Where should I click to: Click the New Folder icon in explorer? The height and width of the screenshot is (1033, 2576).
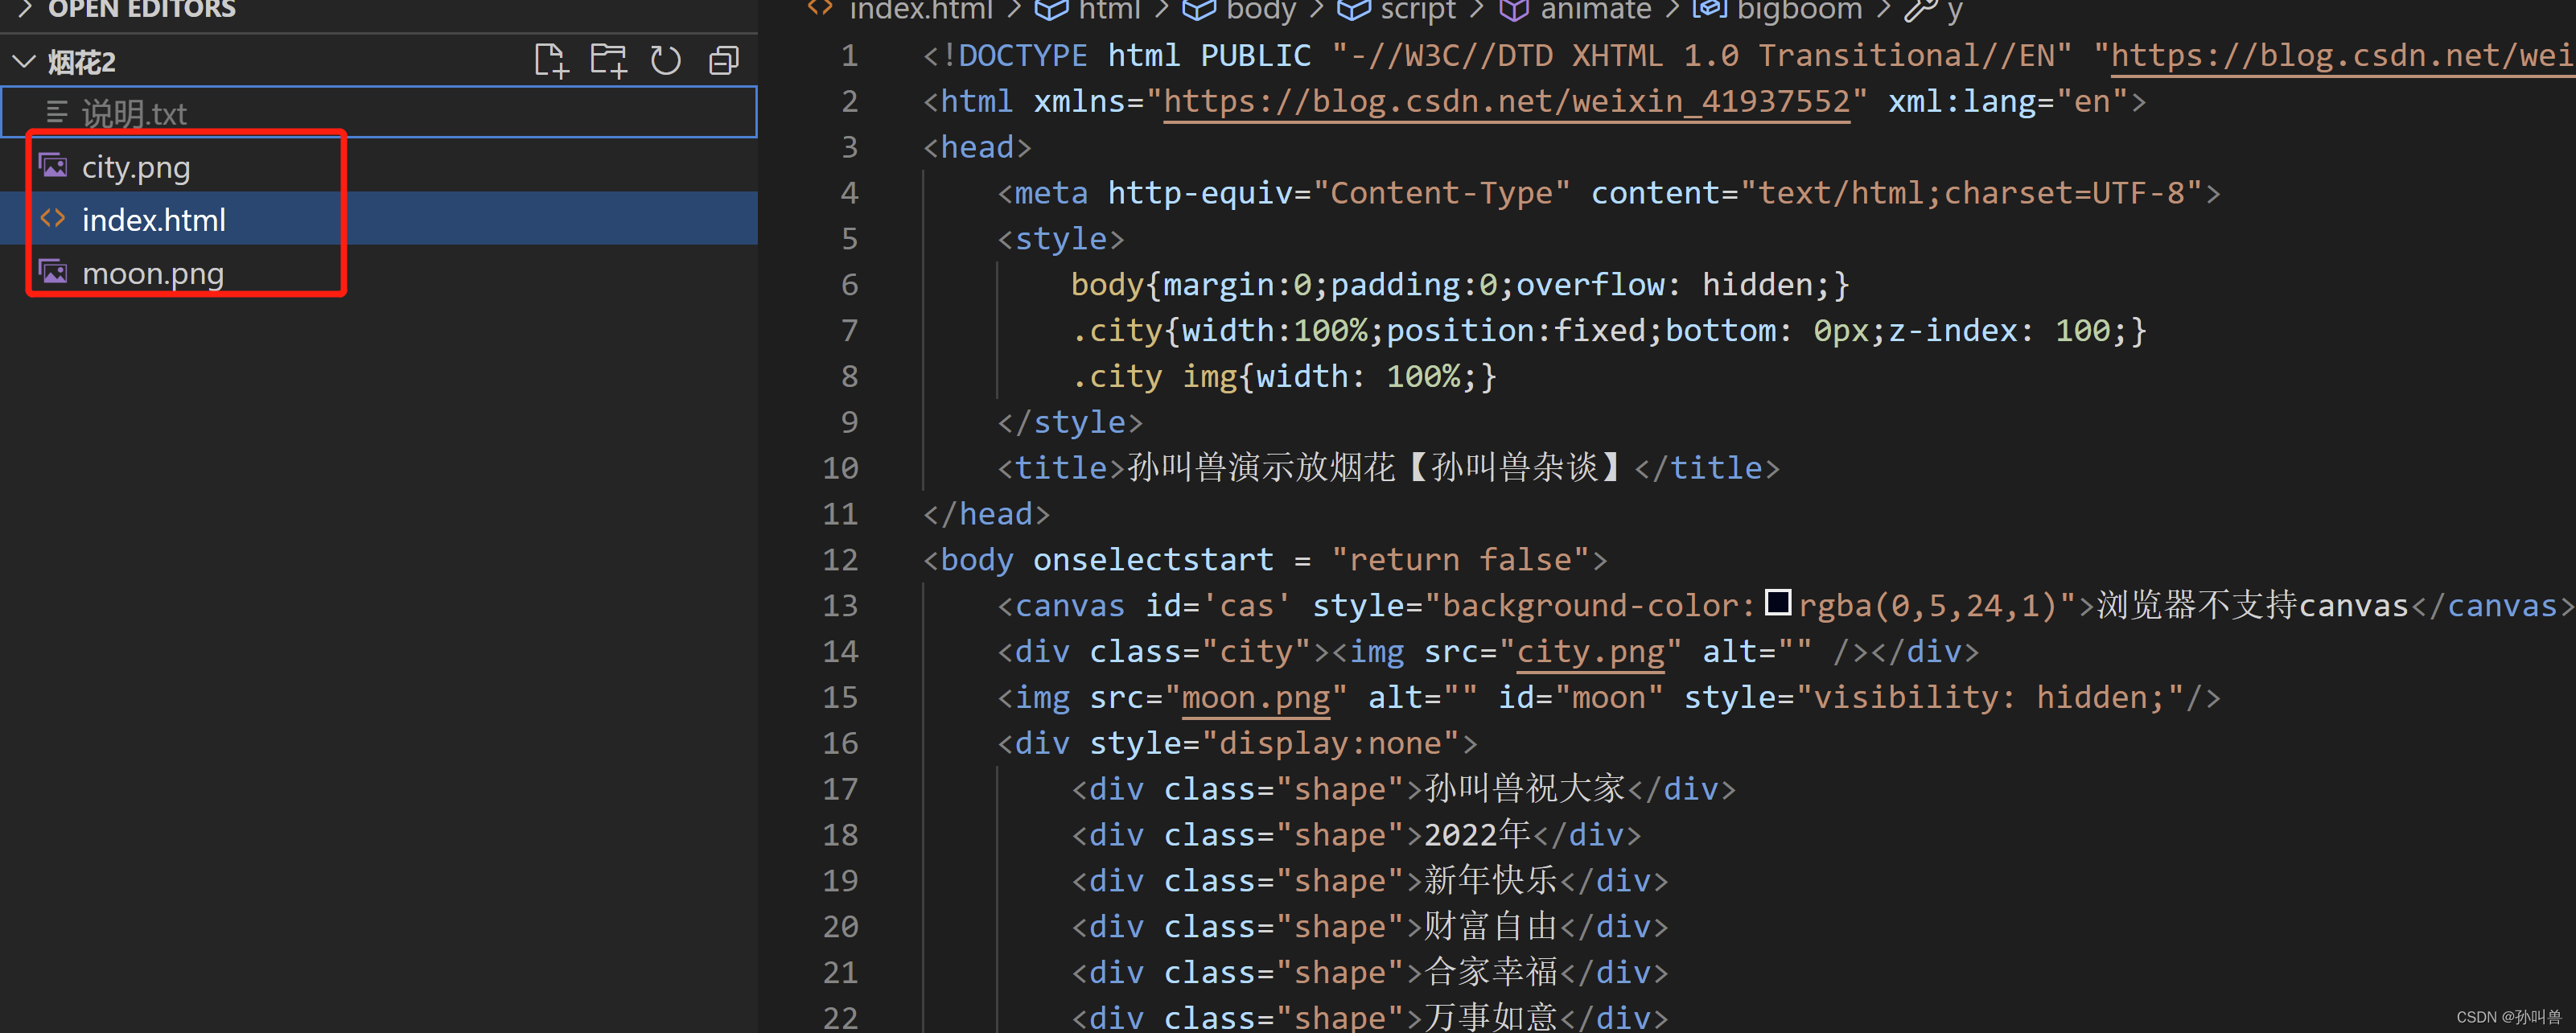(x=608, y=61)
